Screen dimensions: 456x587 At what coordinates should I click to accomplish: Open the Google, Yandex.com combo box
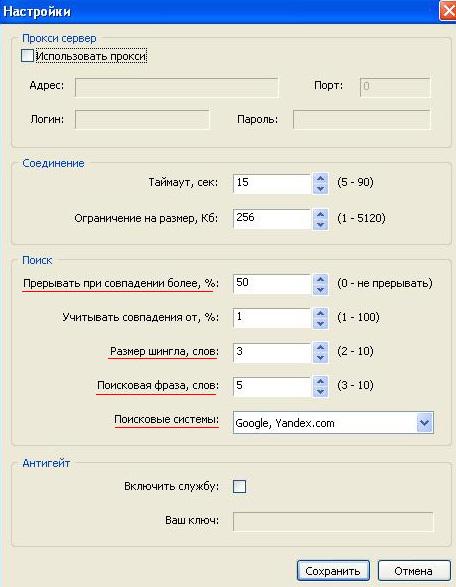[333, 423]
